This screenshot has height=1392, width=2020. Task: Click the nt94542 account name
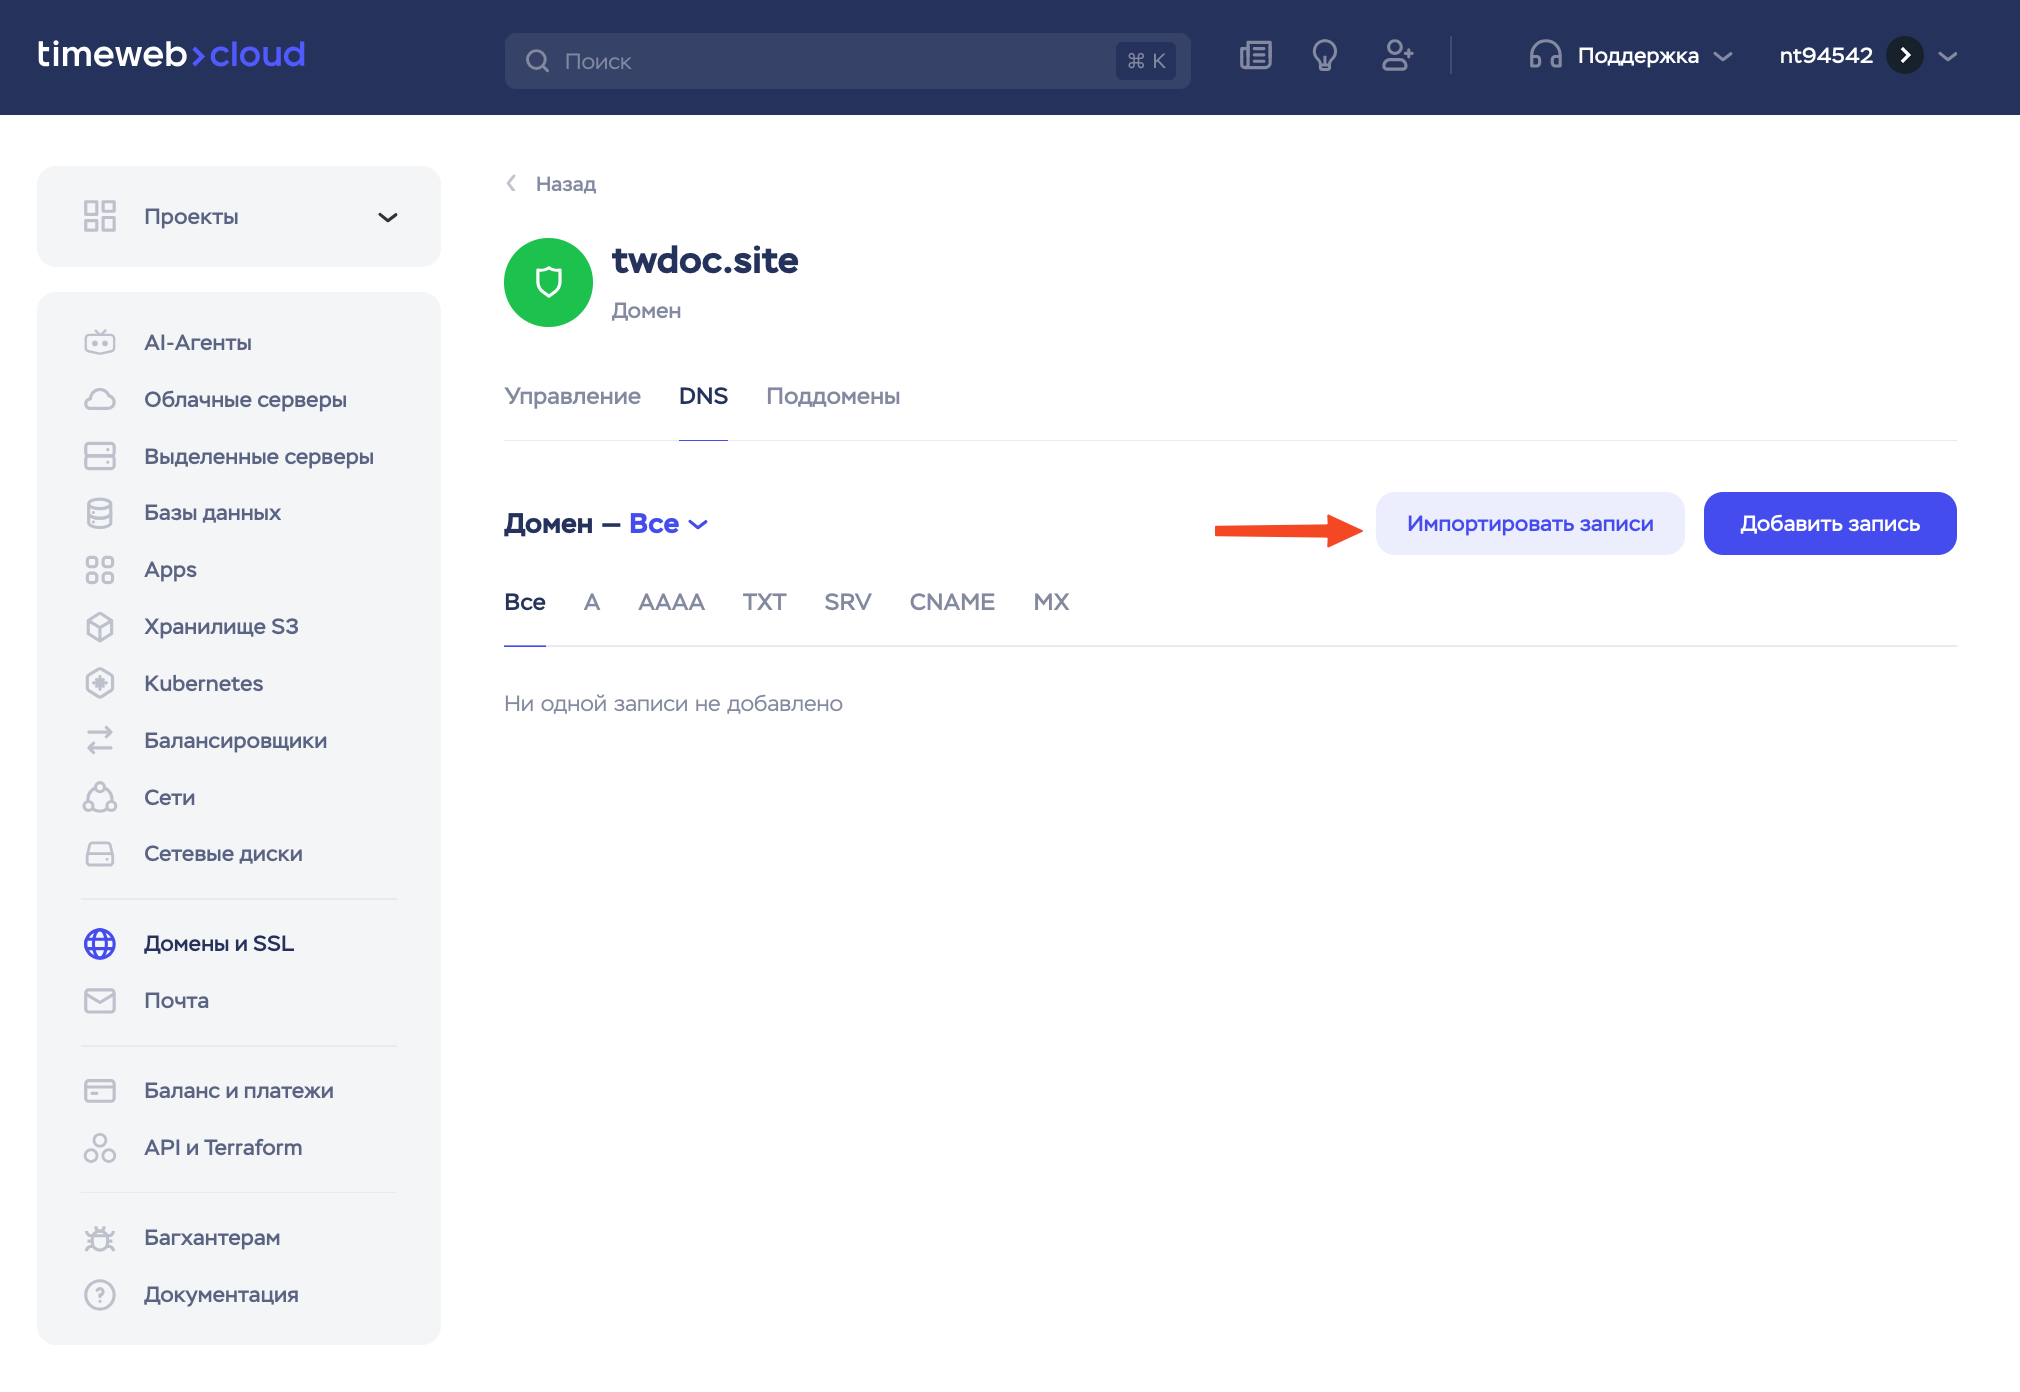coord(1826,55)
